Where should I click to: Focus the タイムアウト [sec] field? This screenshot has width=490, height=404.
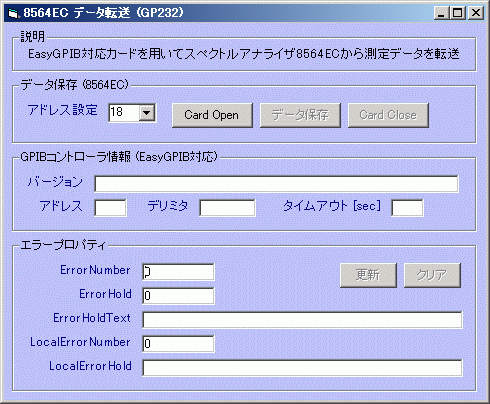(x=407, y=208)
